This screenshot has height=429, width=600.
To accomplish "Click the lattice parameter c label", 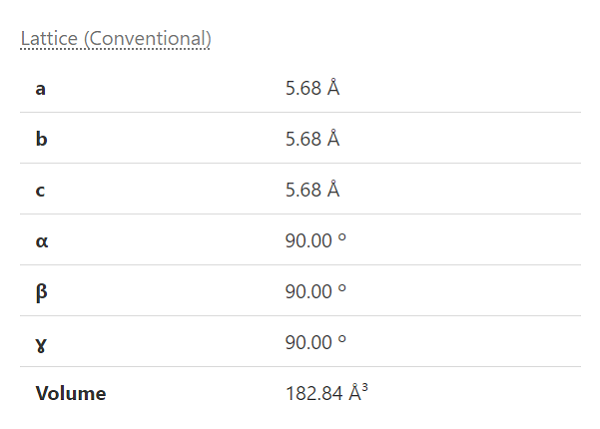I will click(x=41, y=190).
